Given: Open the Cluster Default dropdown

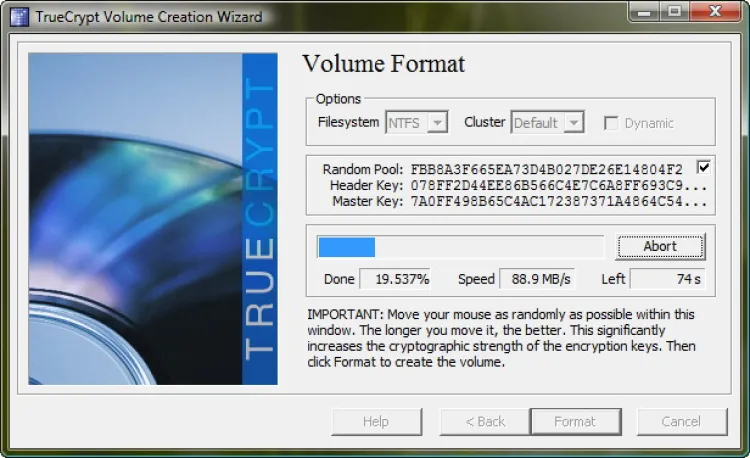Looking at the screenshot, I should (x=547, y=123).
